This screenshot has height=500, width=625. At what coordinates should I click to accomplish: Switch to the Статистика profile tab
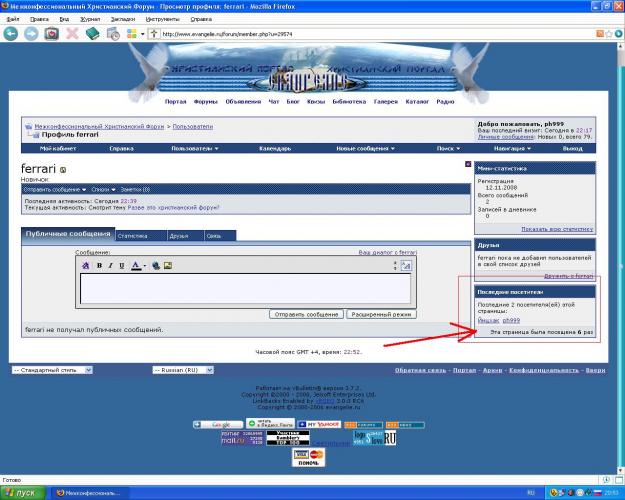point(132,236)
